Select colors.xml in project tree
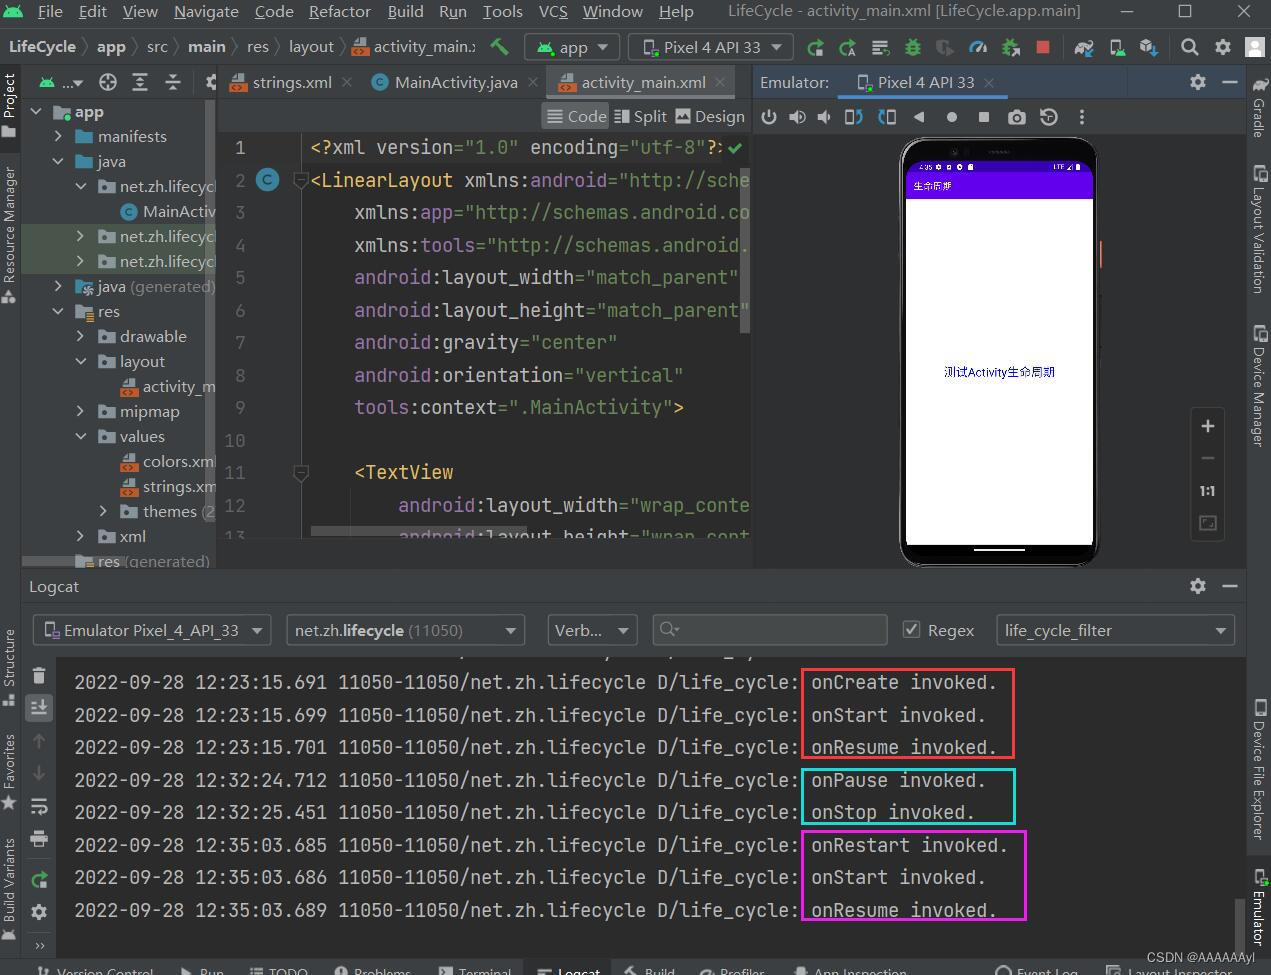 [x=167, y=461]
